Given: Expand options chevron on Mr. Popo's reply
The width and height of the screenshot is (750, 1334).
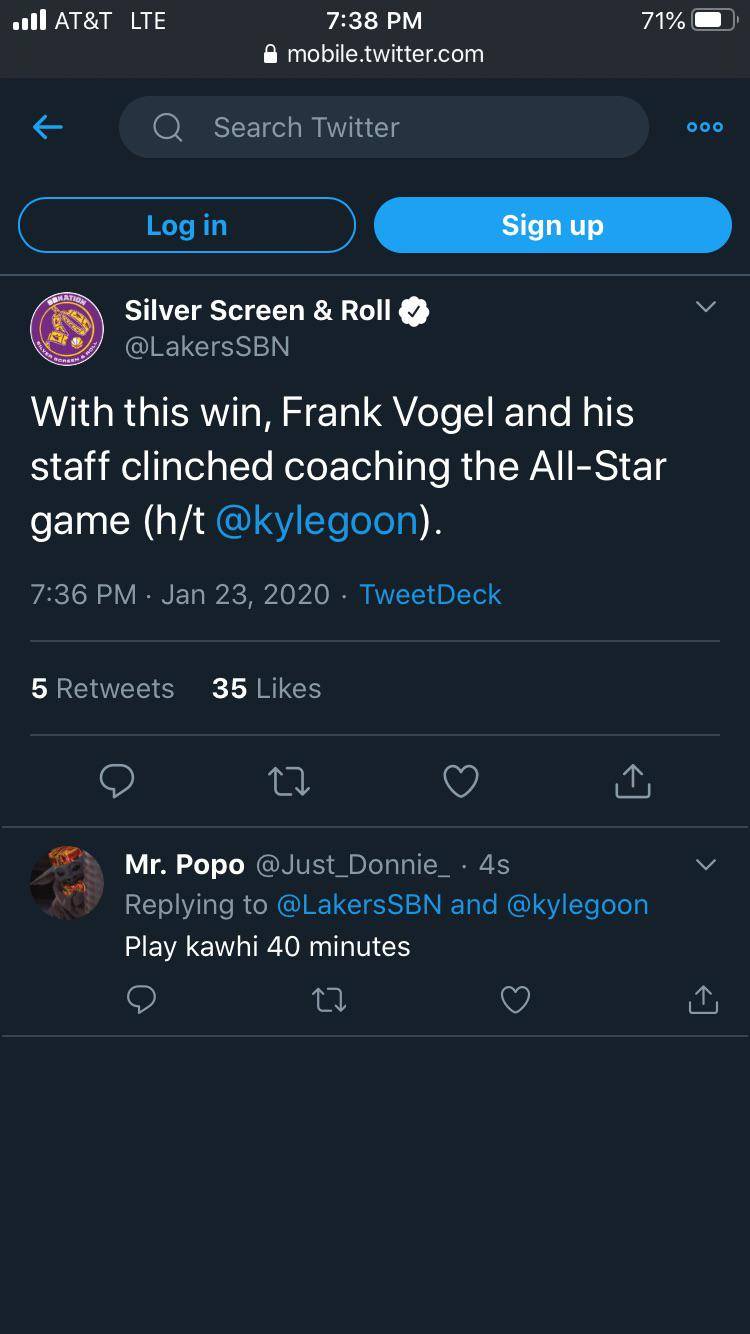Looking at the screenshot, I should tap(706, 865).
